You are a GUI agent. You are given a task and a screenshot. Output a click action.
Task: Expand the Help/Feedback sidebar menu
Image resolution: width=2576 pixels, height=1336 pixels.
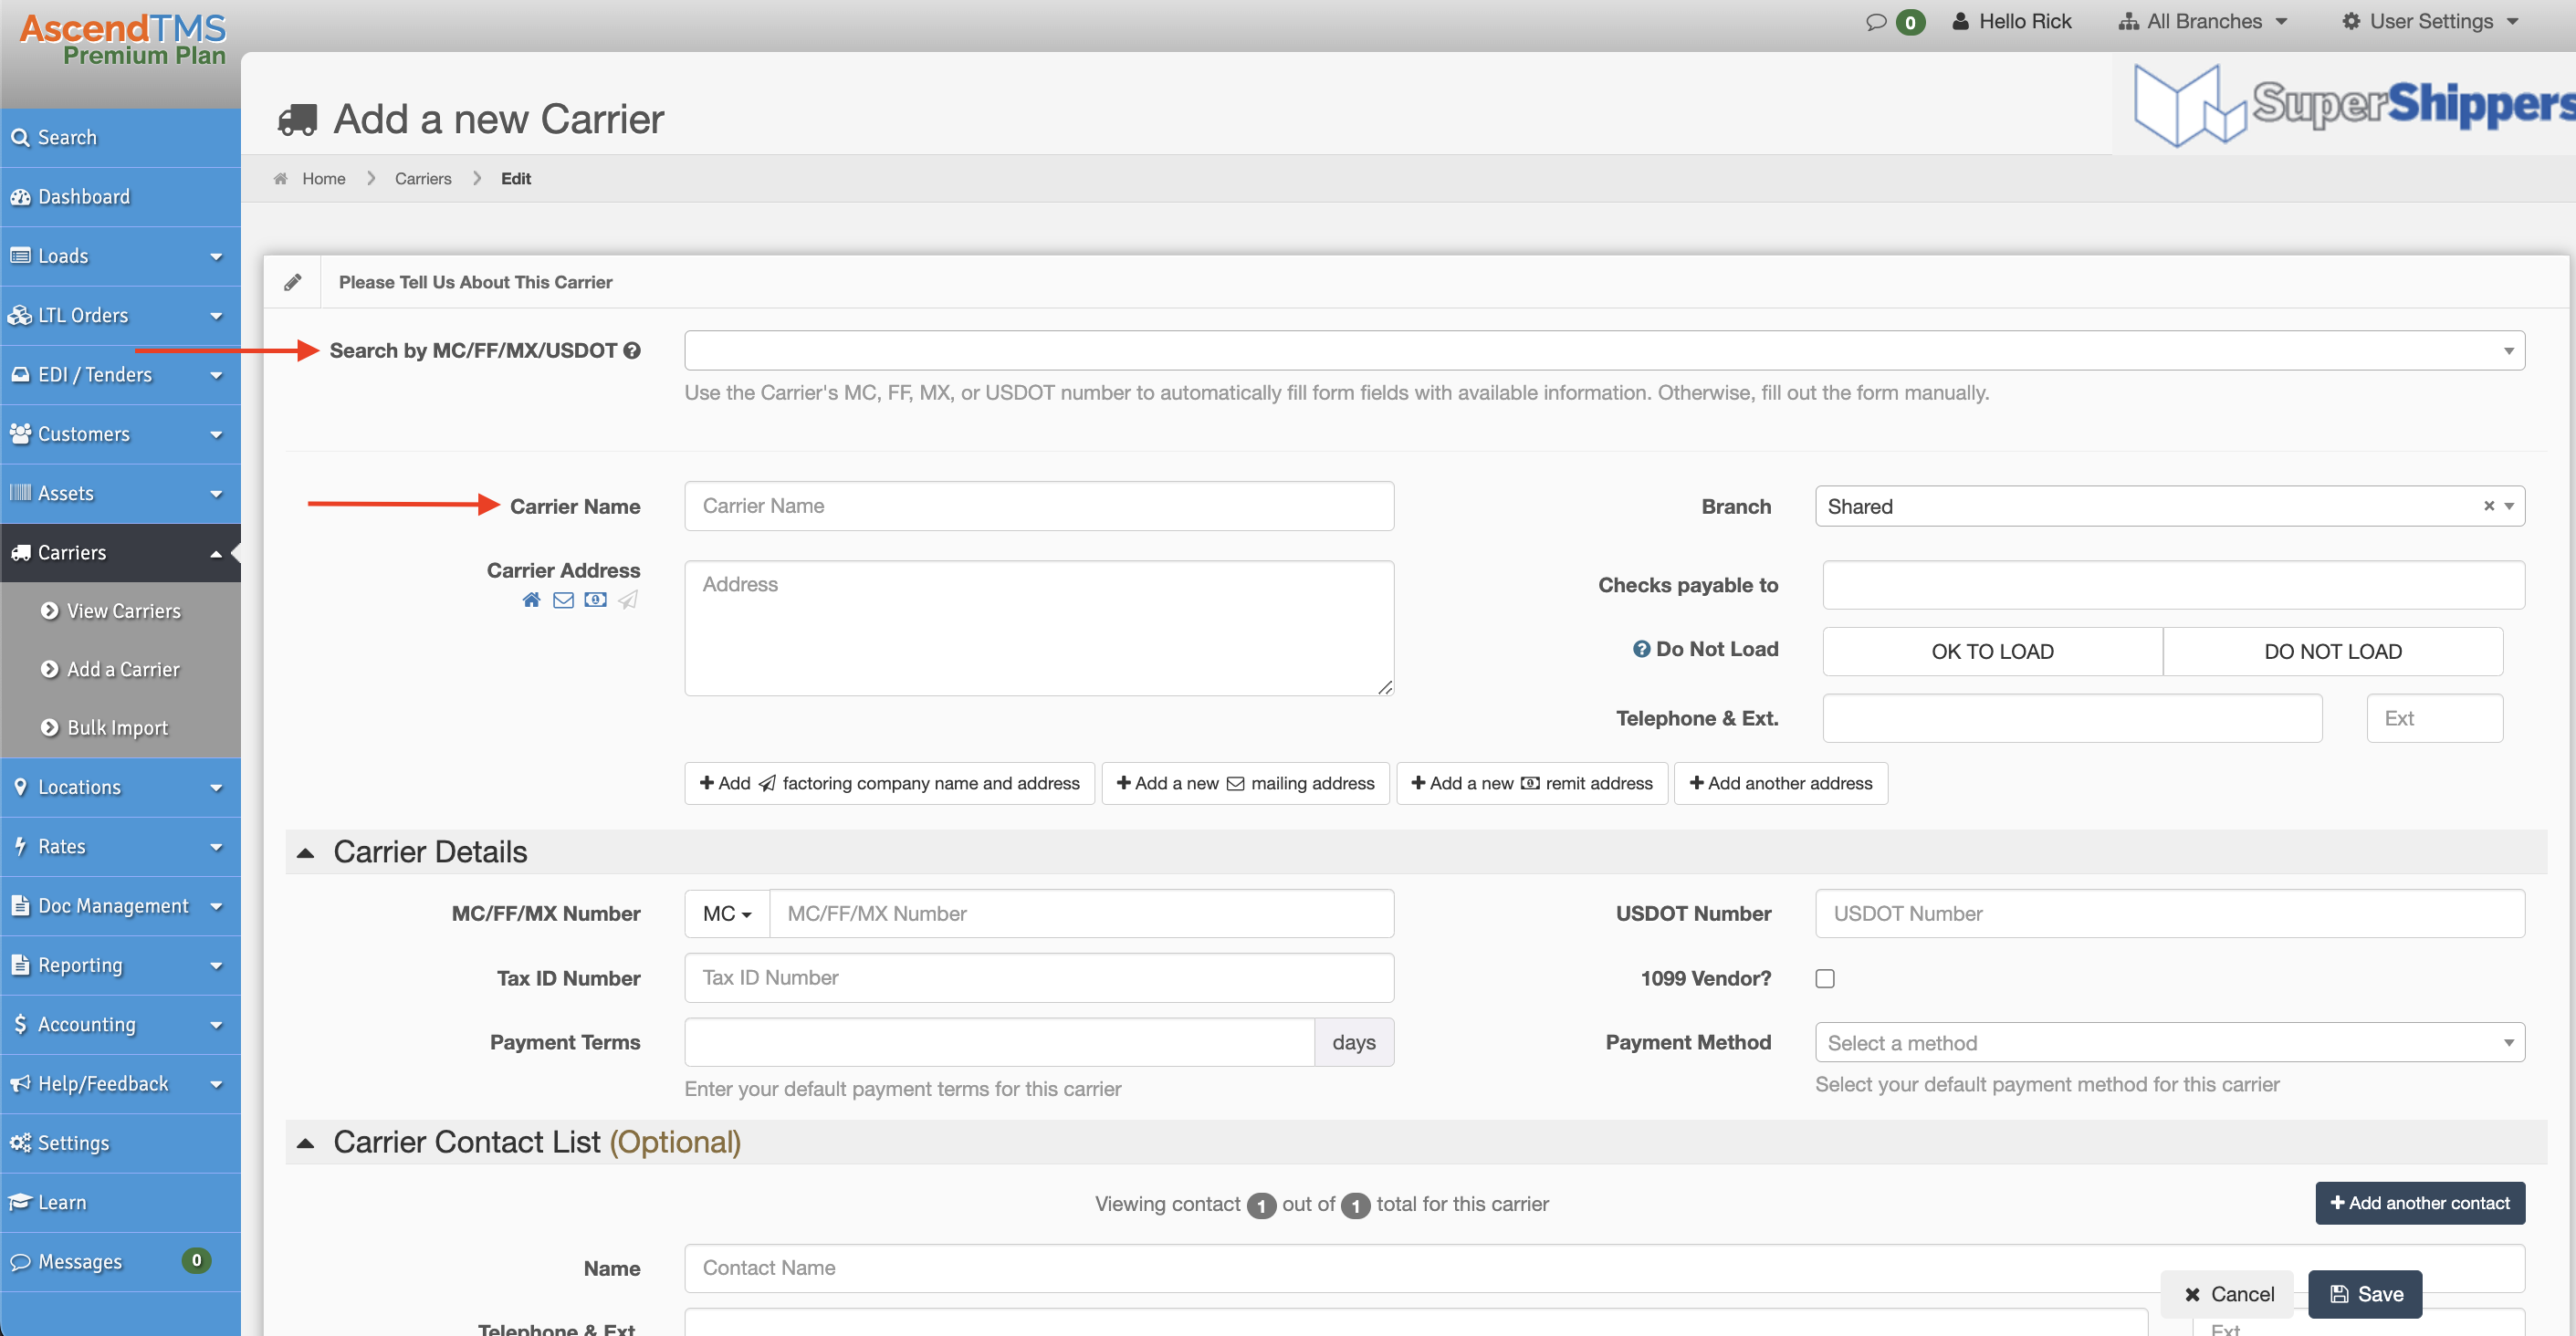pos(120,1083)
